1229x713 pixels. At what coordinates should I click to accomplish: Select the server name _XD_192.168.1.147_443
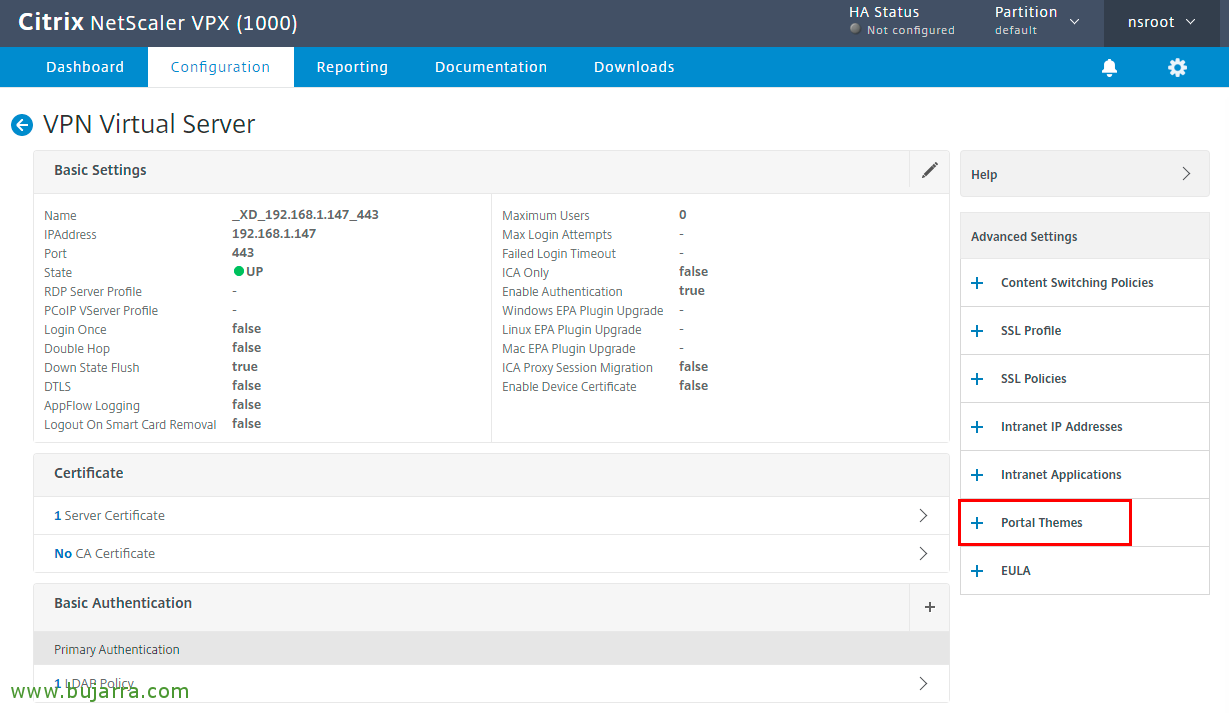point(305,215)
